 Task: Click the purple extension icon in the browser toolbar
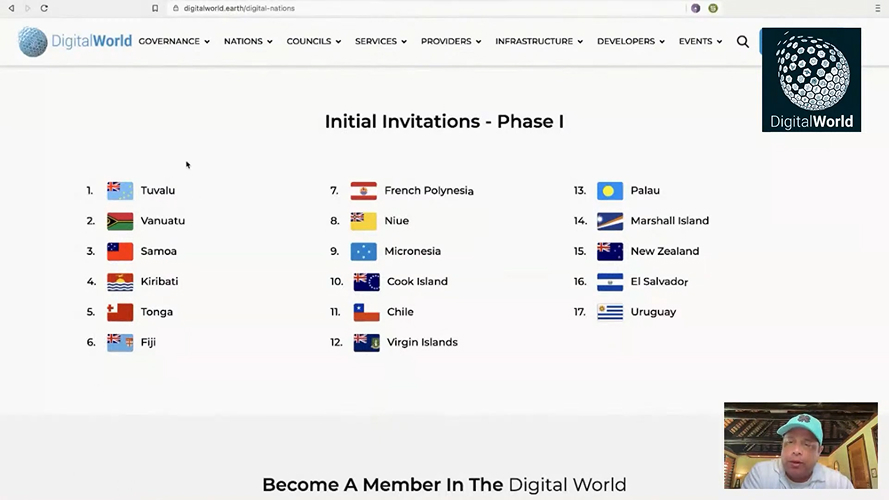(695, 8)
